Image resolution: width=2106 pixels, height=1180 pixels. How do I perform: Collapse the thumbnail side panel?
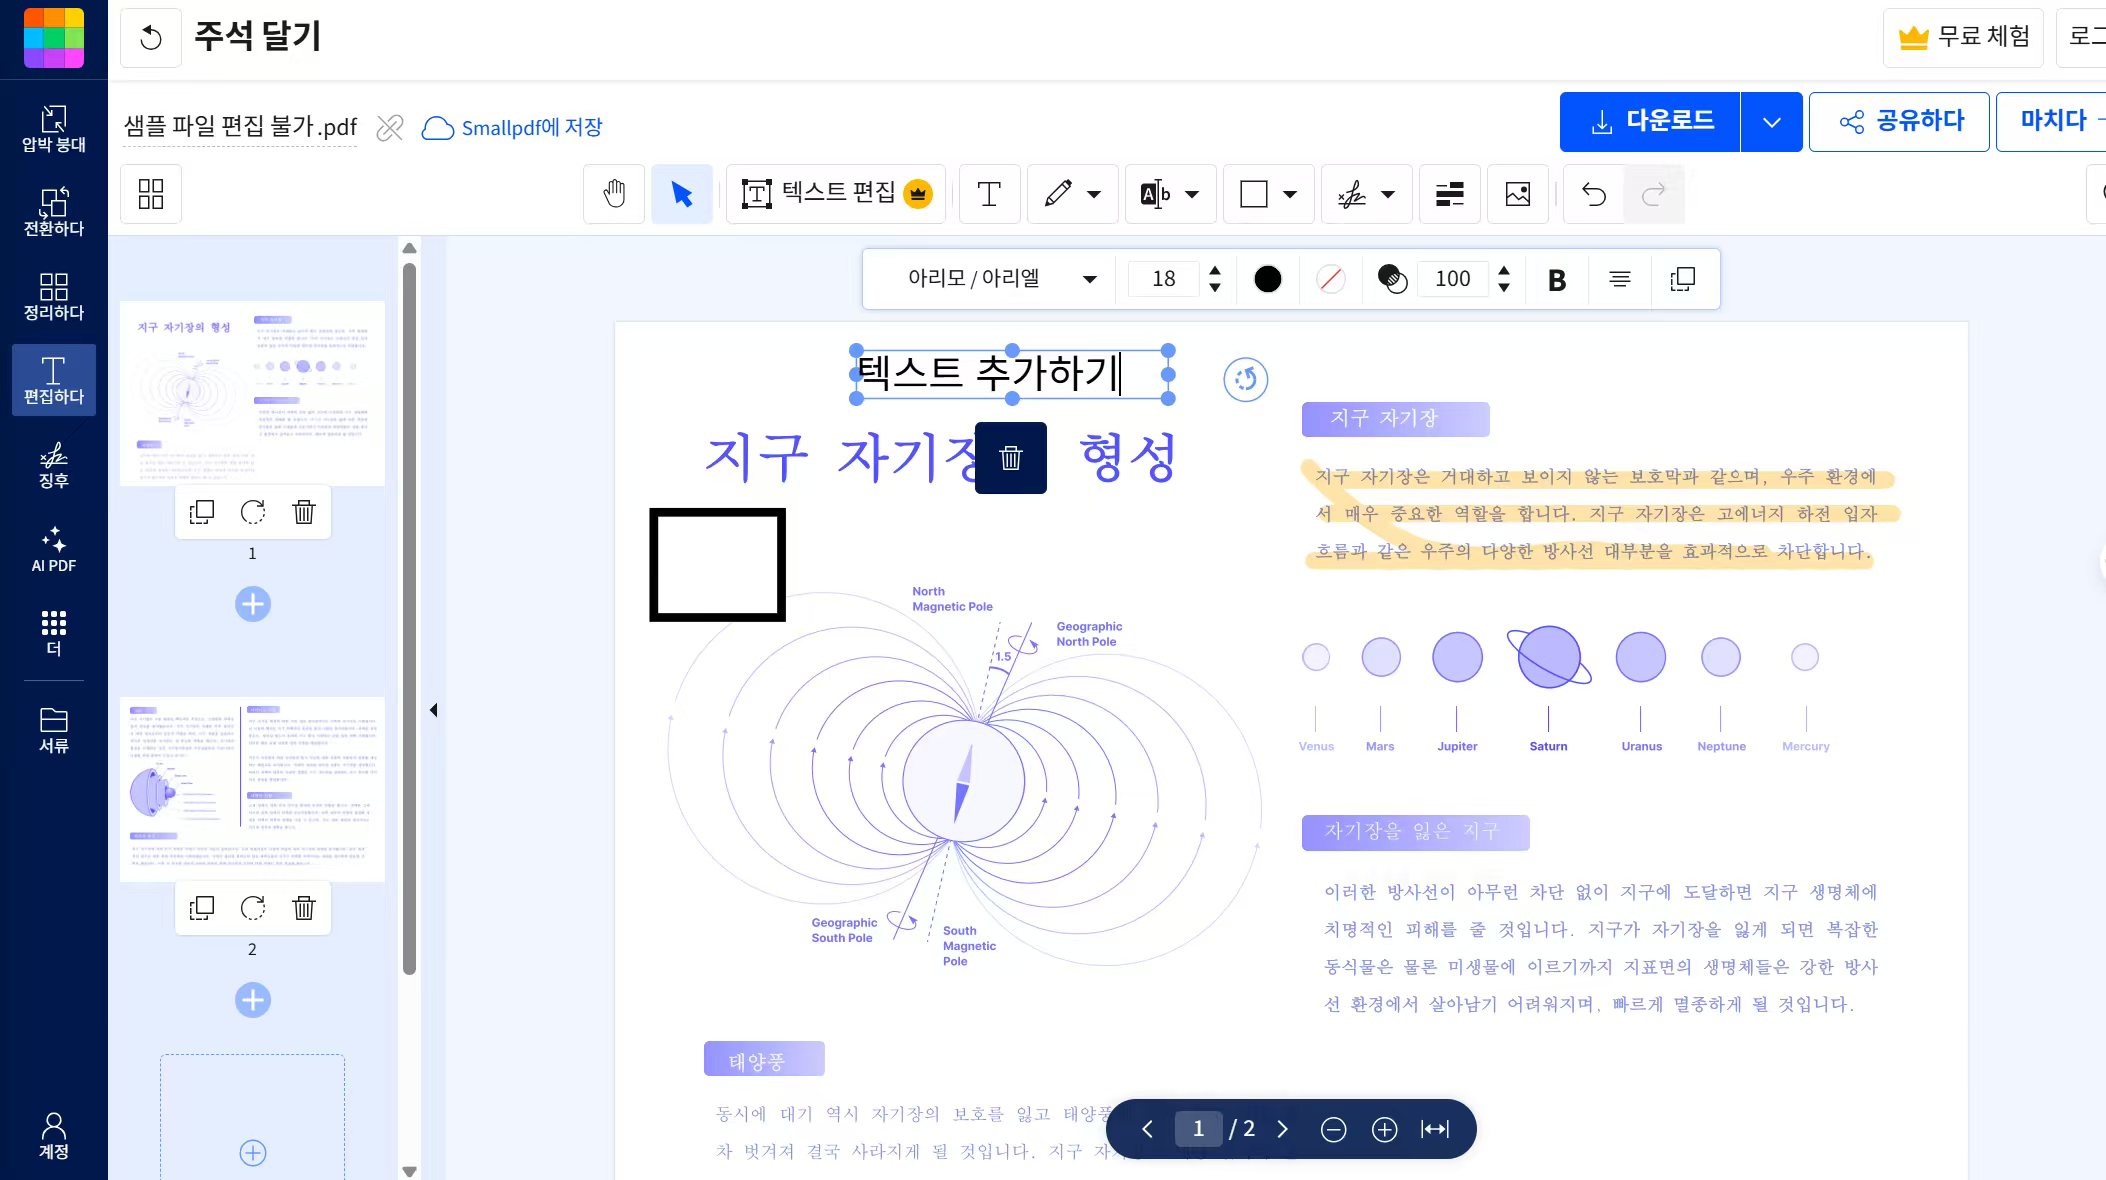point(433,710)
